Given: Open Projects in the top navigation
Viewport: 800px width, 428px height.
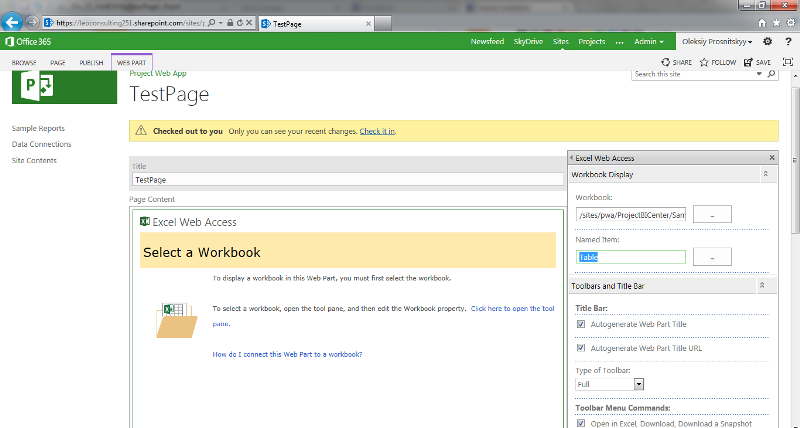Looking at the screenshot, I should (592, 42).
